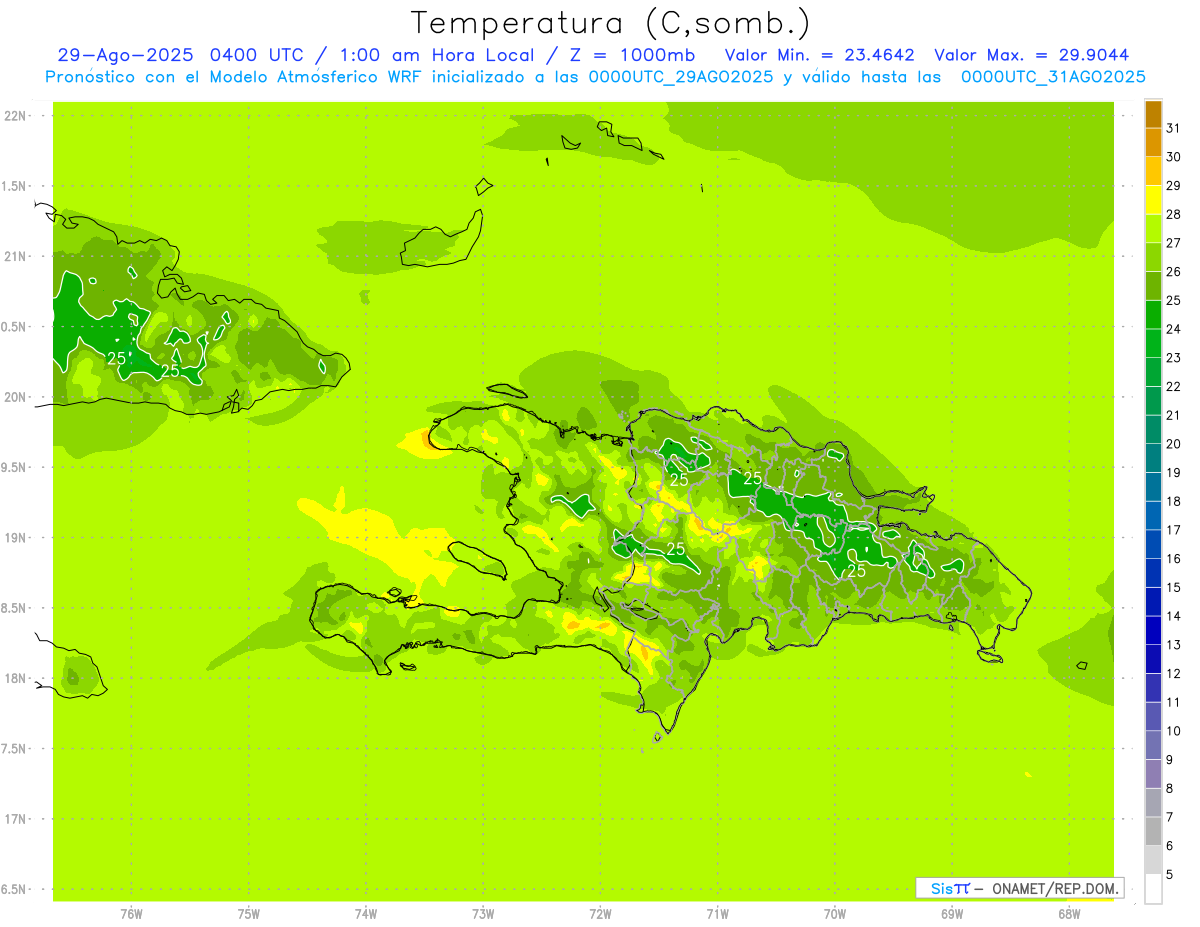Click the "74W" longitude label

coord(366,913)
